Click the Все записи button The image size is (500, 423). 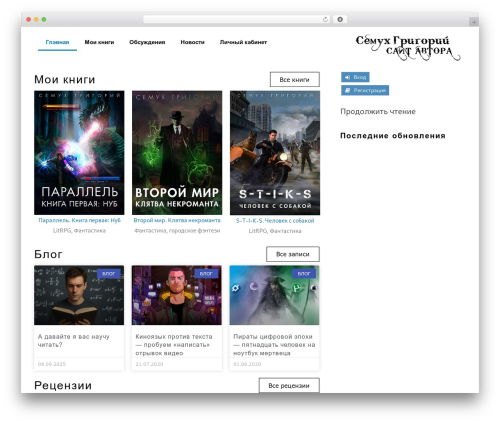pos(293,254)
